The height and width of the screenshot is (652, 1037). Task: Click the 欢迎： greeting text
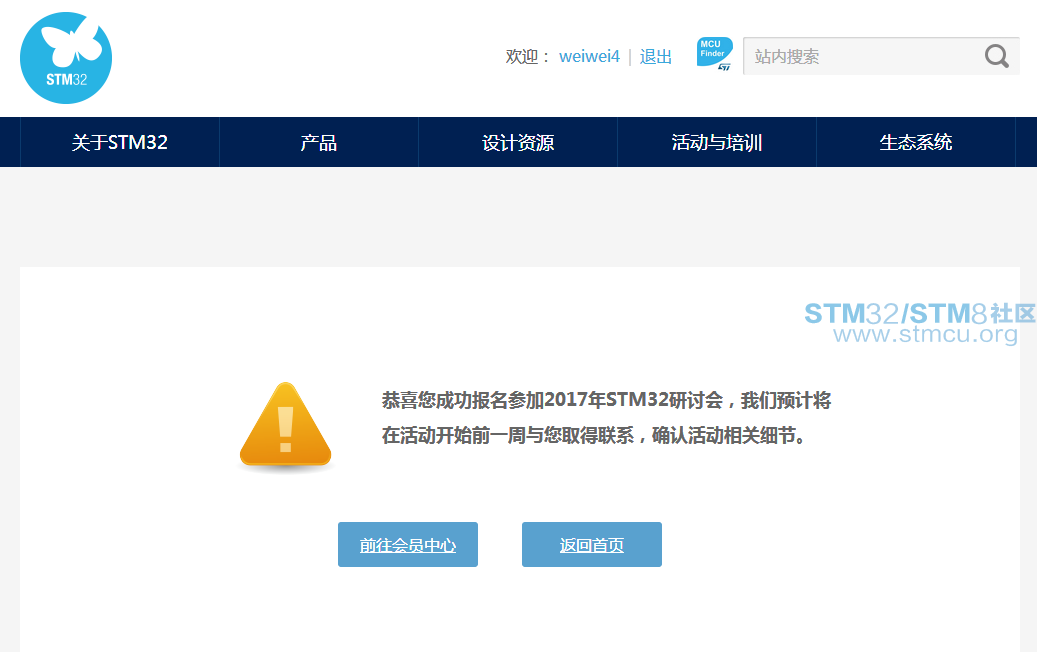(528, 57)
